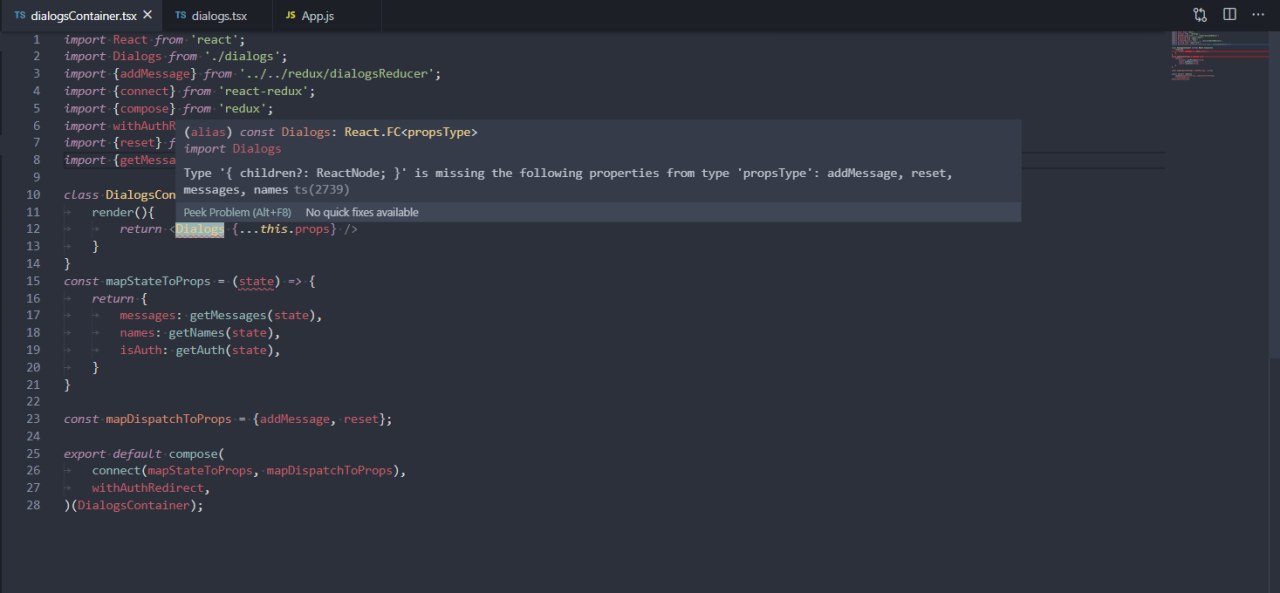1280x593 pixels.
Task: Click the red-underlined state parameter on line 15
Action: tap(255, 281)
